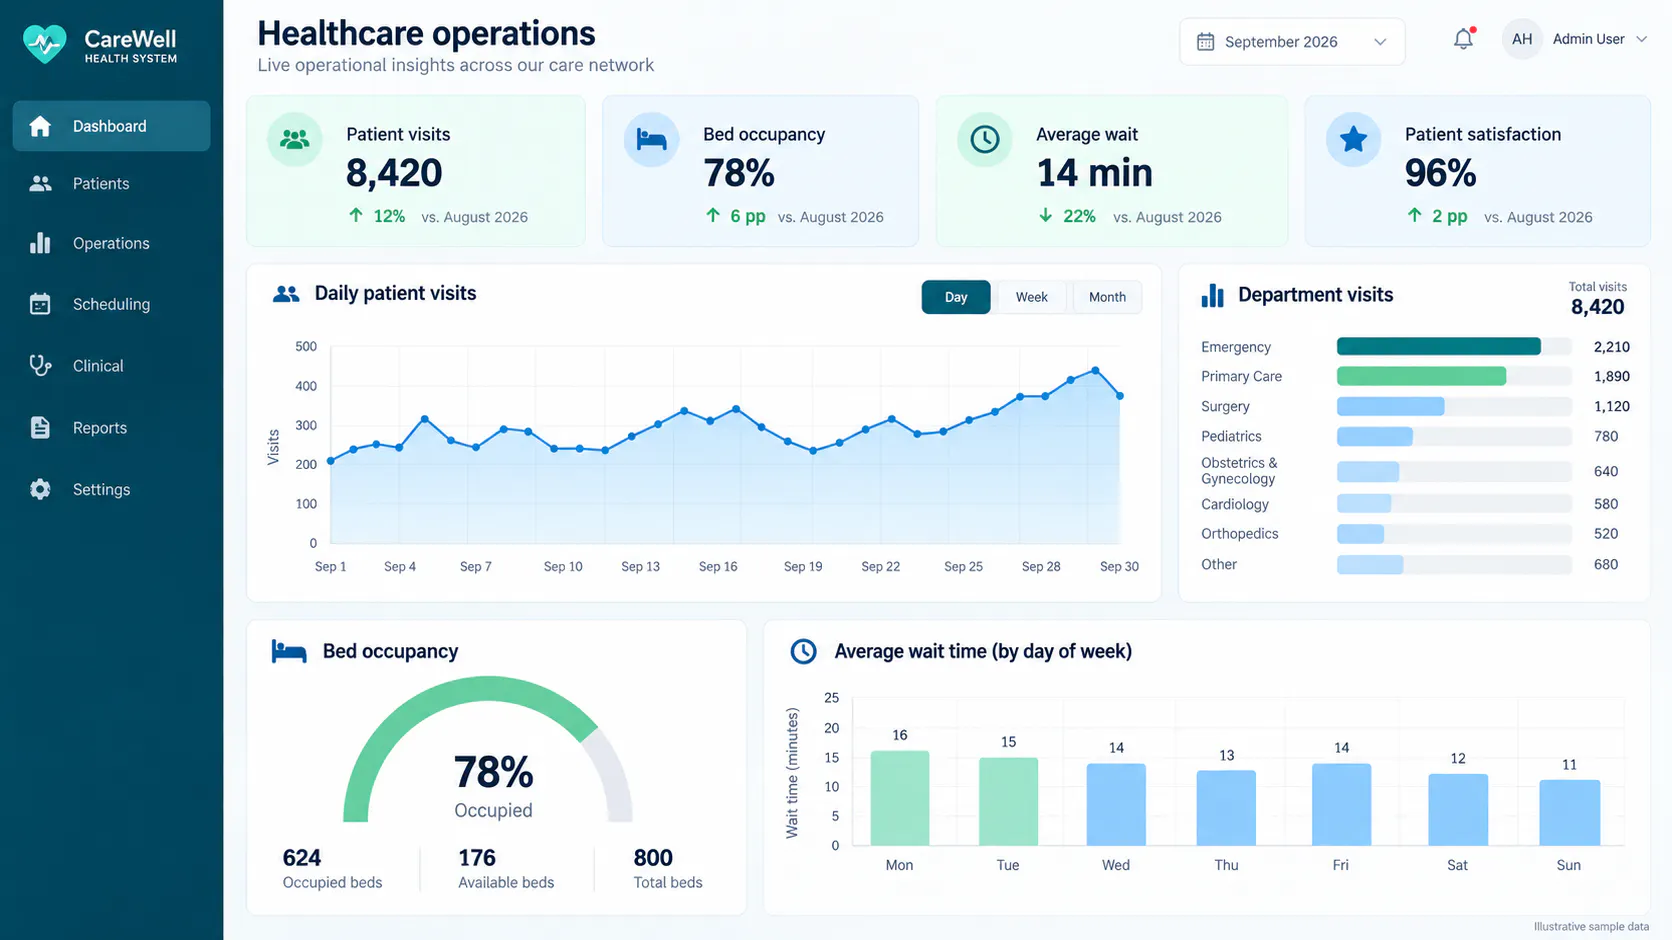Click the Clinical stethoscope icon
Screen dimensions: 1672x940
coord(40,366)
